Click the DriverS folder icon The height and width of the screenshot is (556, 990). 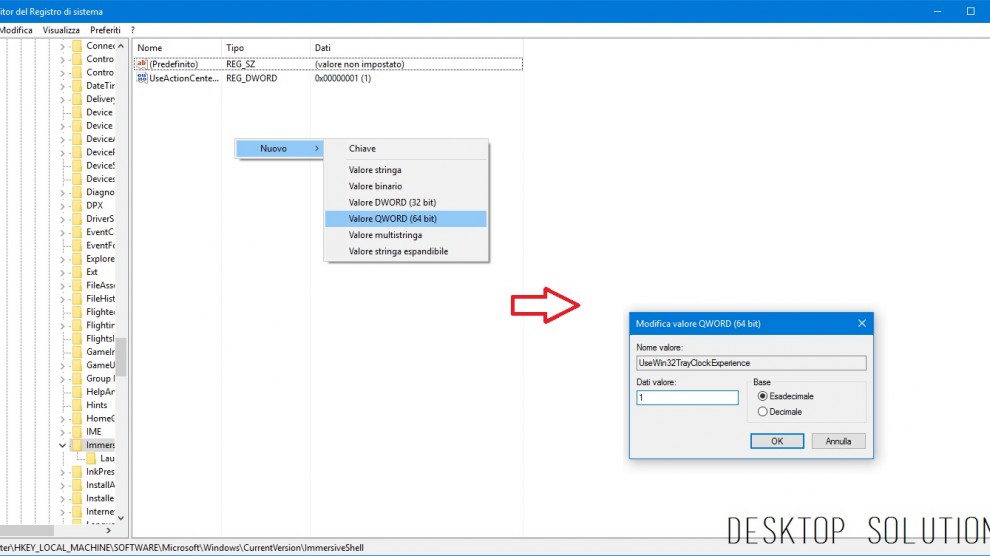coord(77,219)
